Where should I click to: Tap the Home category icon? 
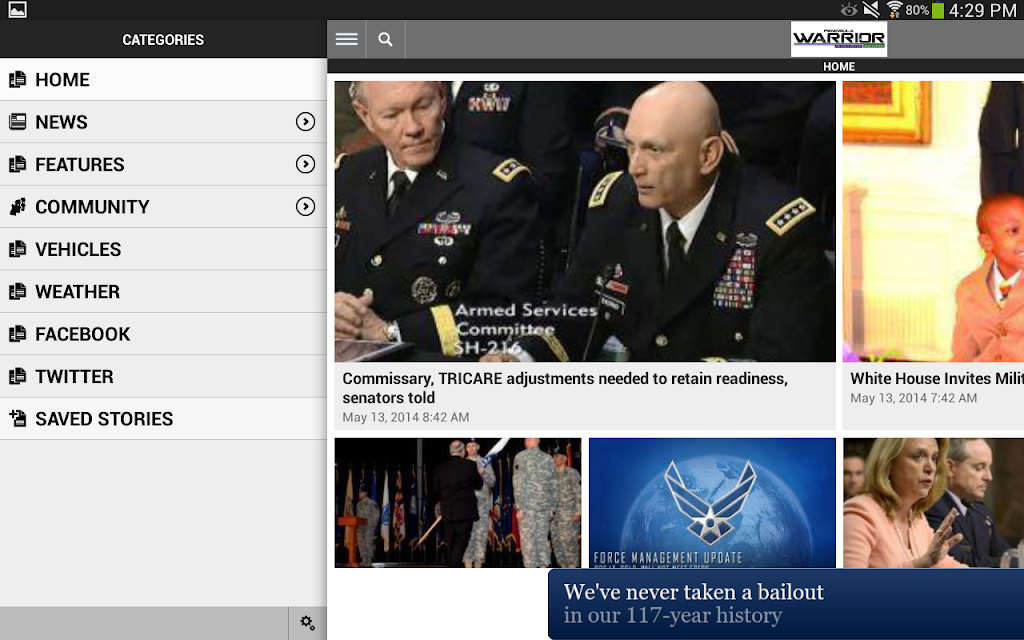pyautogui.click(x=18, y=79)
